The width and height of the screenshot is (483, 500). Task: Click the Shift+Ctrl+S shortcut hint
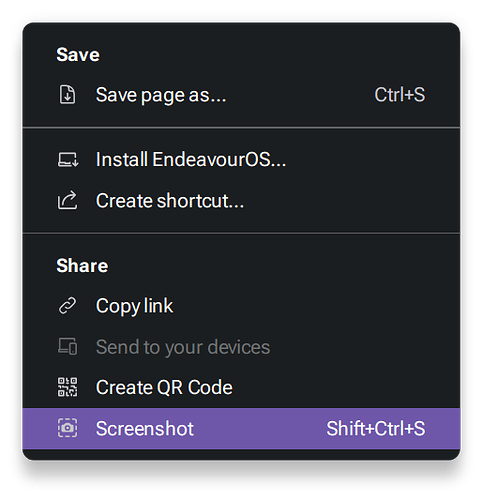click(x=376, y=428)
